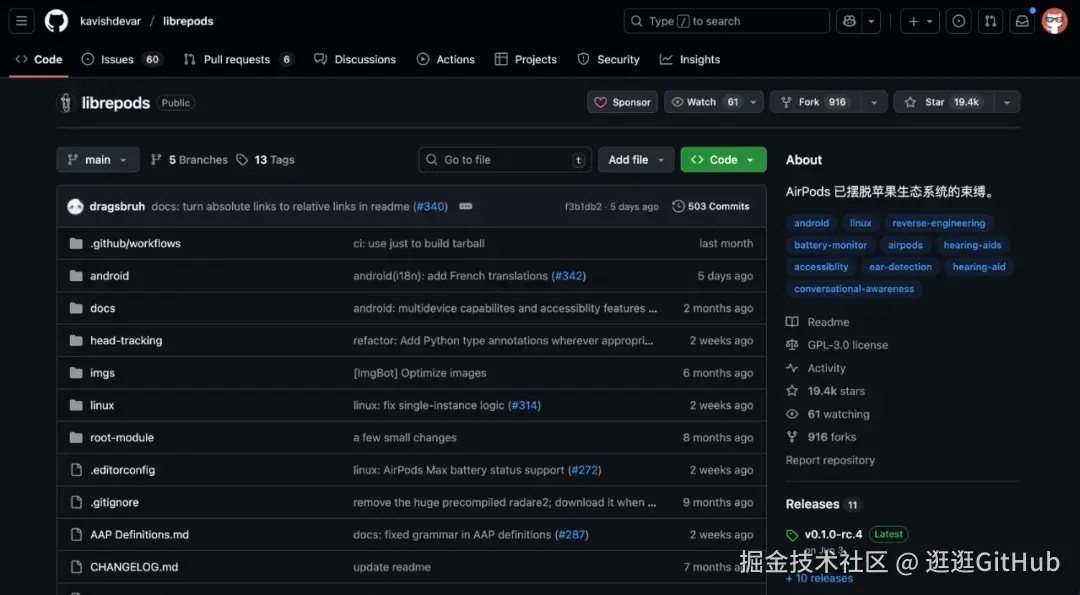1080x595 pixels.
Task: Switch to the Pull requests tab
Action: (238, 59)
